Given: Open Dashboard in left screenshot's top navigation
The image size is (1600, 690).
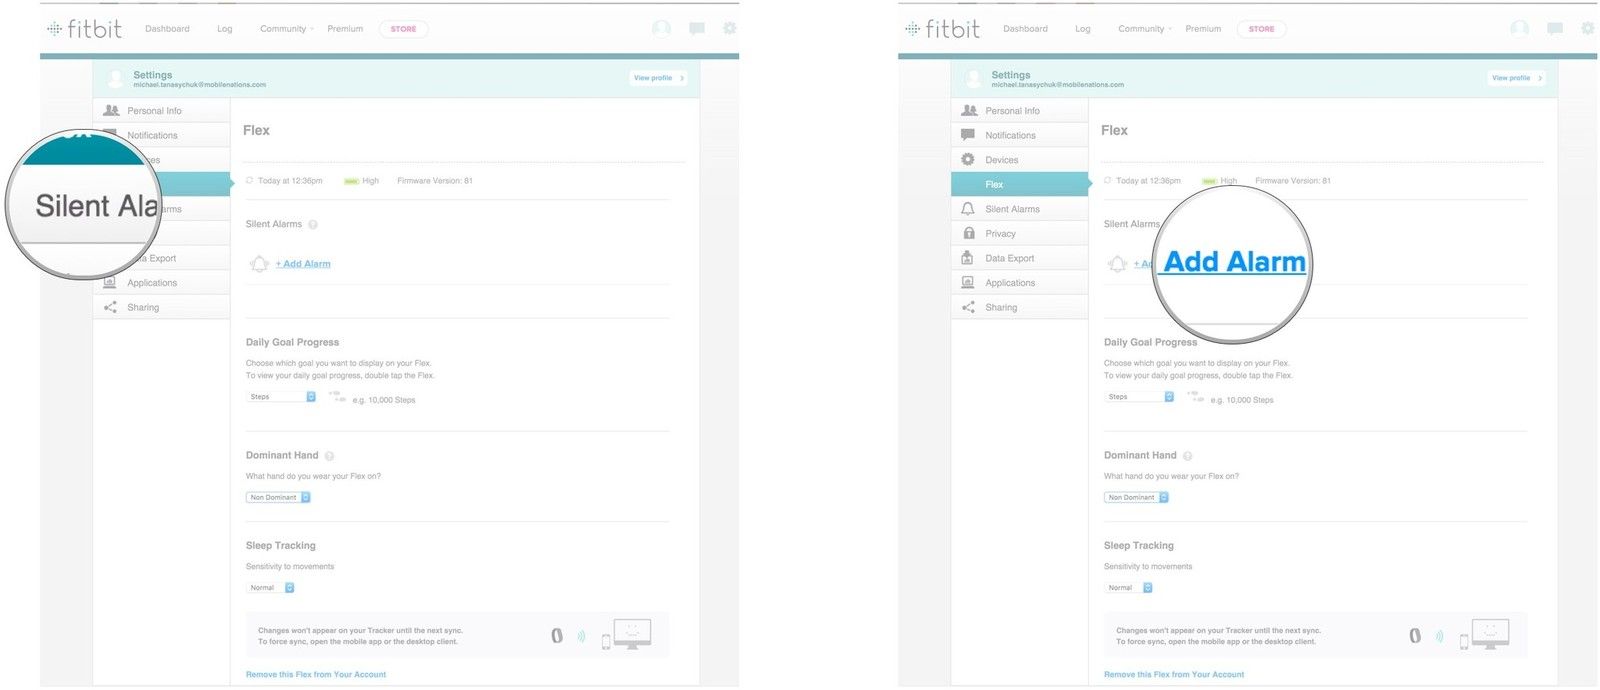Looking at the screenshot, I should (x=167, y=29).
